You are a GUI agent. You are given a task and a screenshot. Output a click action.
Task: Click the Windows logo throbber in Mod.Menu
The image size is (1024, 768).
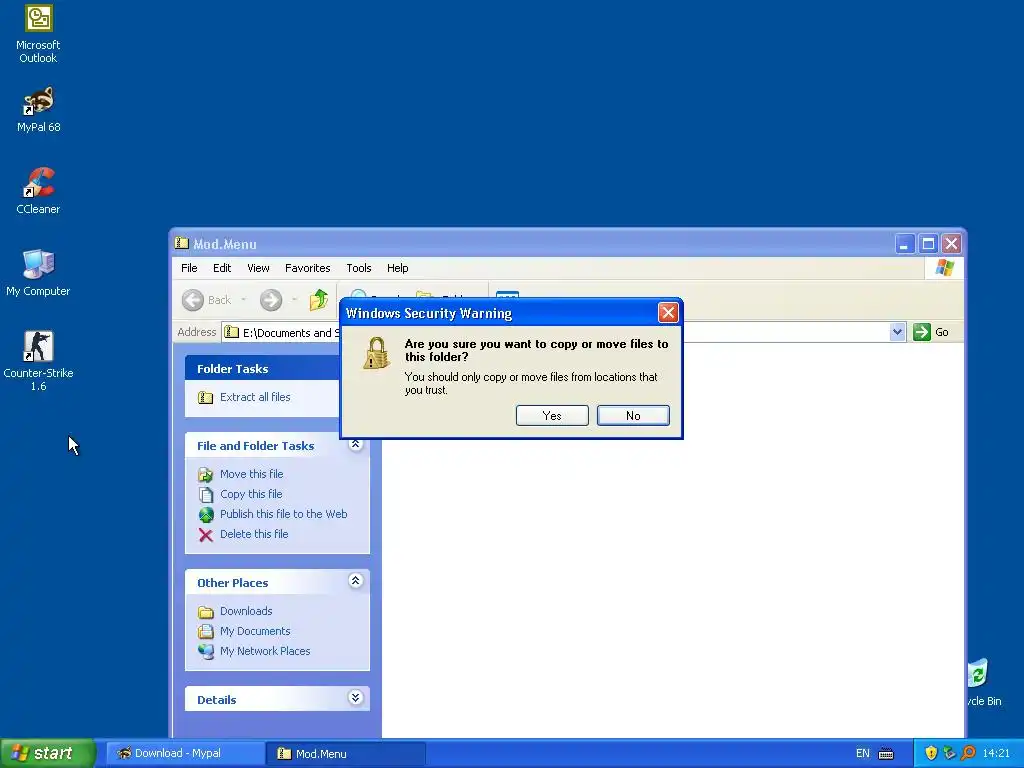click(x=944, y=268)
